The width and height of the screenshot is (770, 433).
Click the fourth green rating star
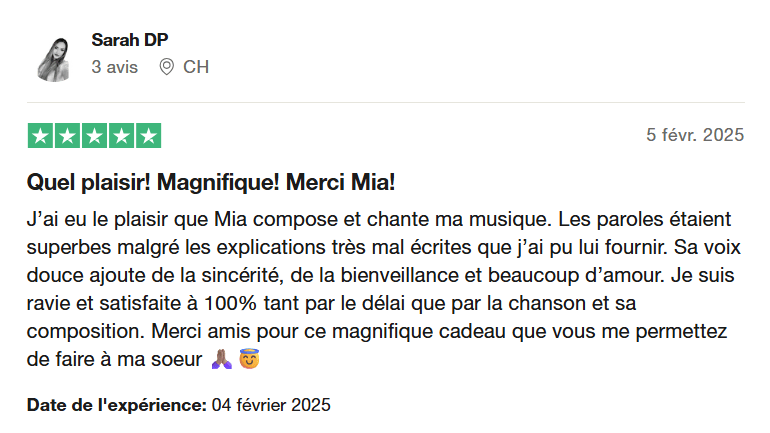(121, 136)
